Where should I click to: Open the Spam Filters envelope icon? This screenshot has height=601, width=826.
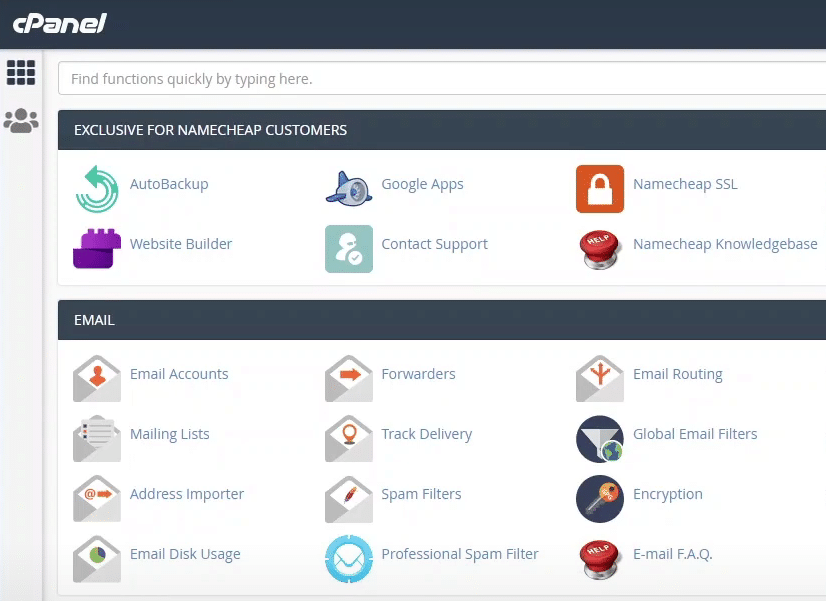tap(349, 499)
